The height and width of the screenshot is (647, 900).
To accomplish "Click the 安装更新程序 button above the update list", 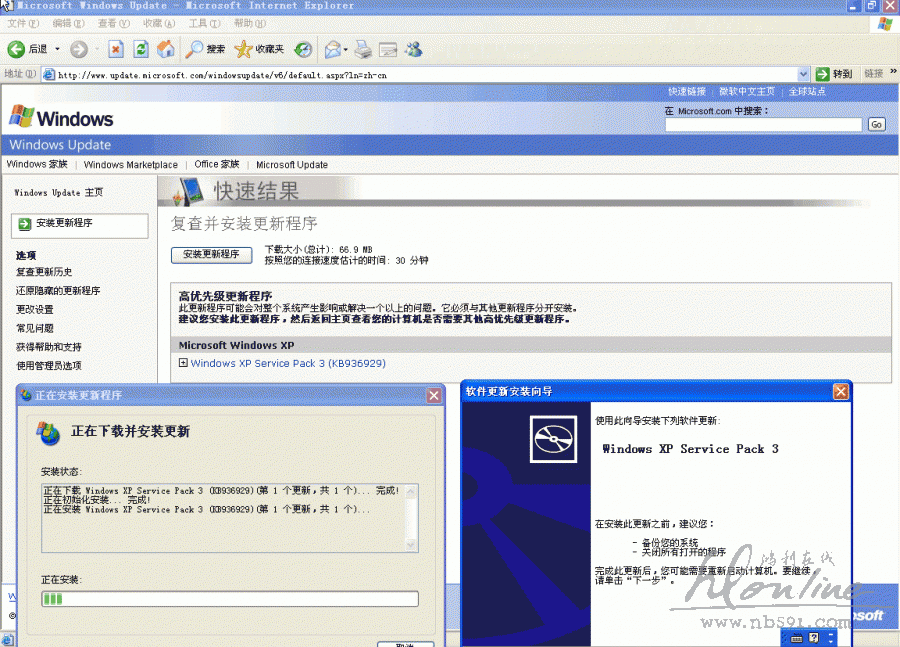I will point(212,255).
